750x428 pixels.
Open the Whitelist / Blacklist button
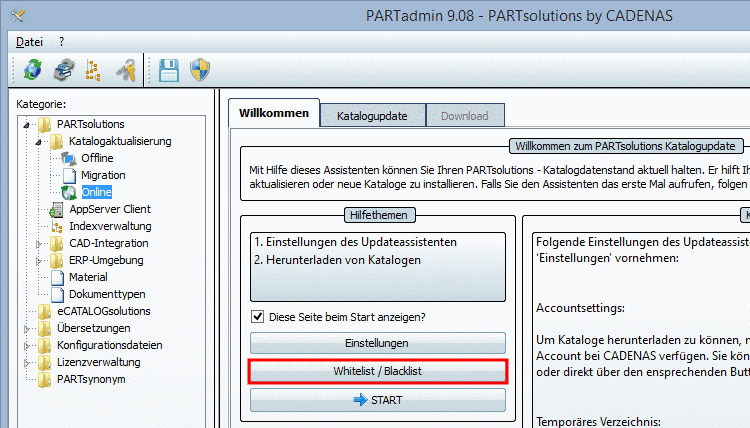coord(377,371)
